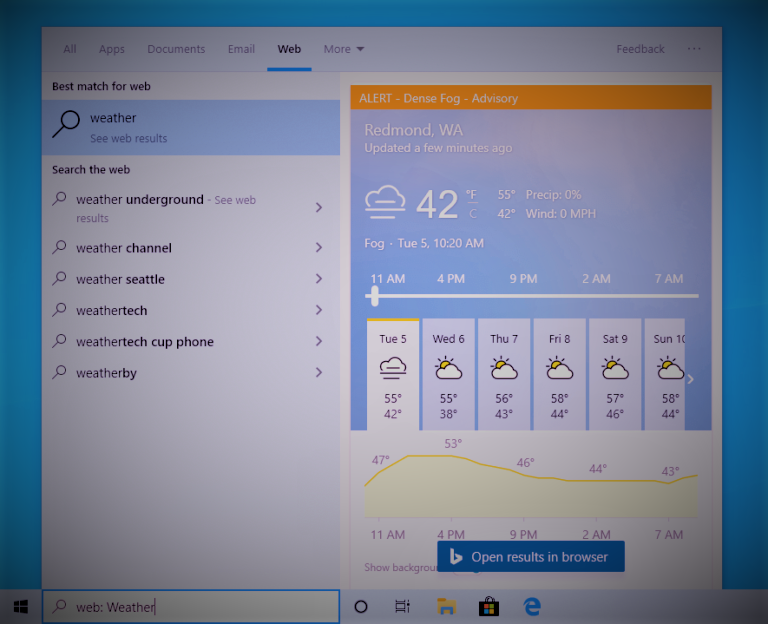Image resolution: width=768 pixels, height=624 pixels.
Task: Expand weathertech suggestion arrow
Action: [319, 310]
